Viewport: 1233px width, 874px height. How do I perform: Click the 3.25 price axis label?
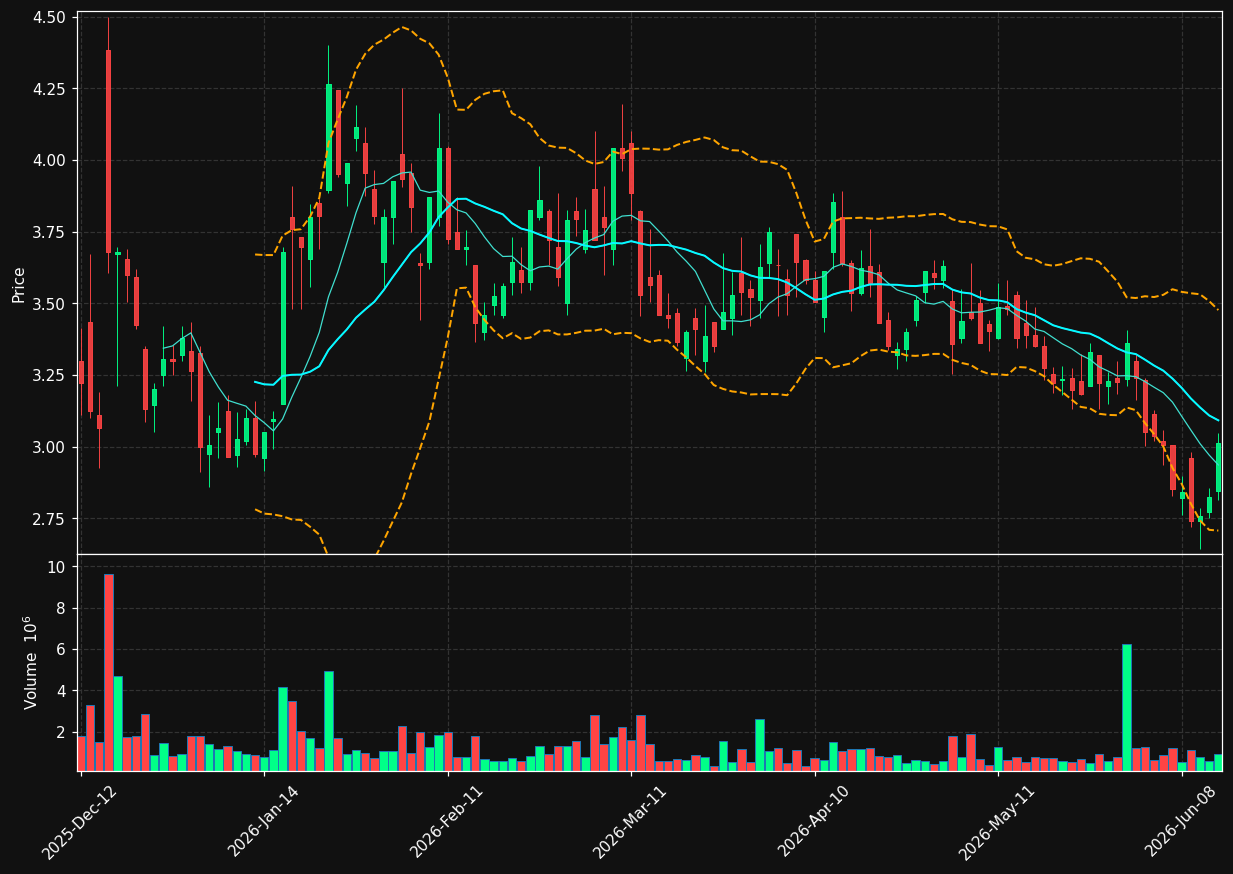click(50, 376)
